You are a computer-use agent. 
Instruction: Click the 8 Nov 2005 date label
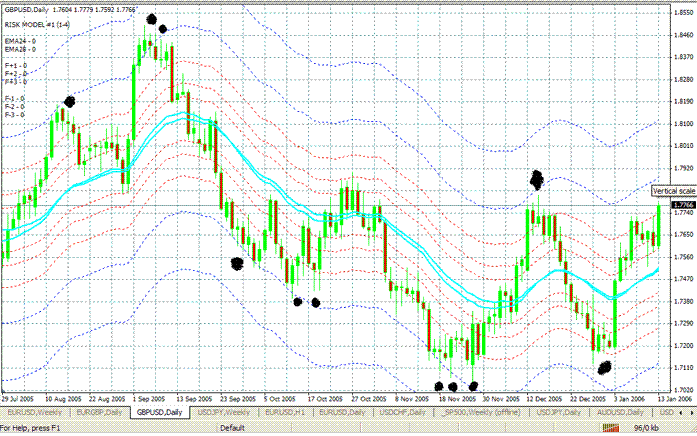(x=412, y=399)
